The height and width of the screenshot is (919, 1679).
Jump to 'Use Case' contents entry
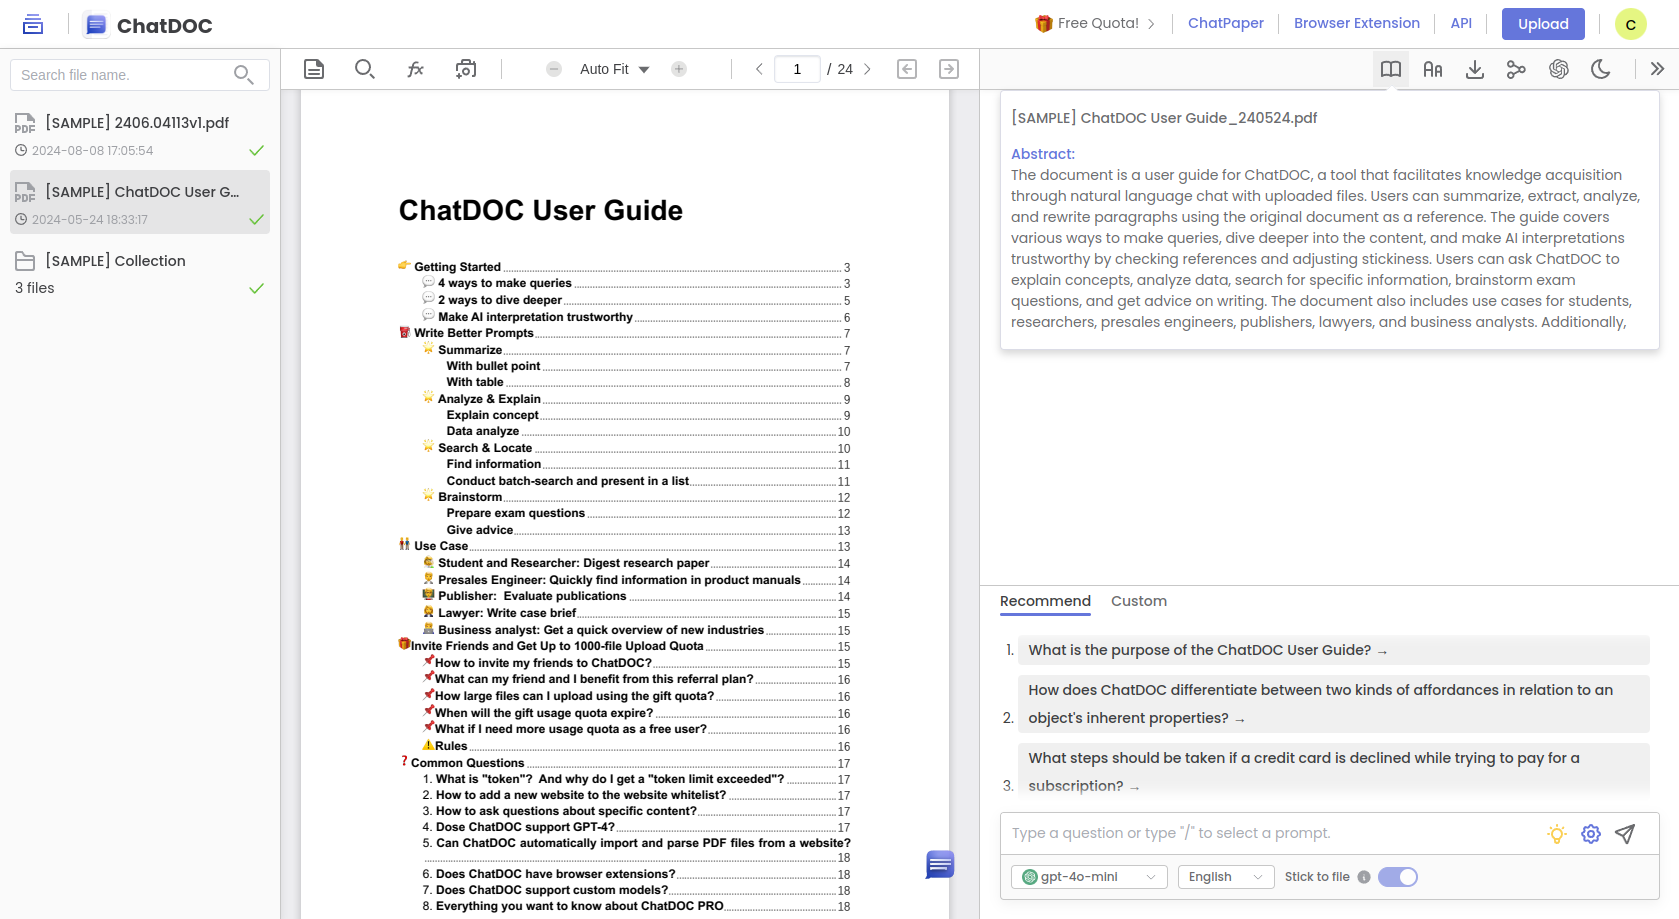click(441, 546)
